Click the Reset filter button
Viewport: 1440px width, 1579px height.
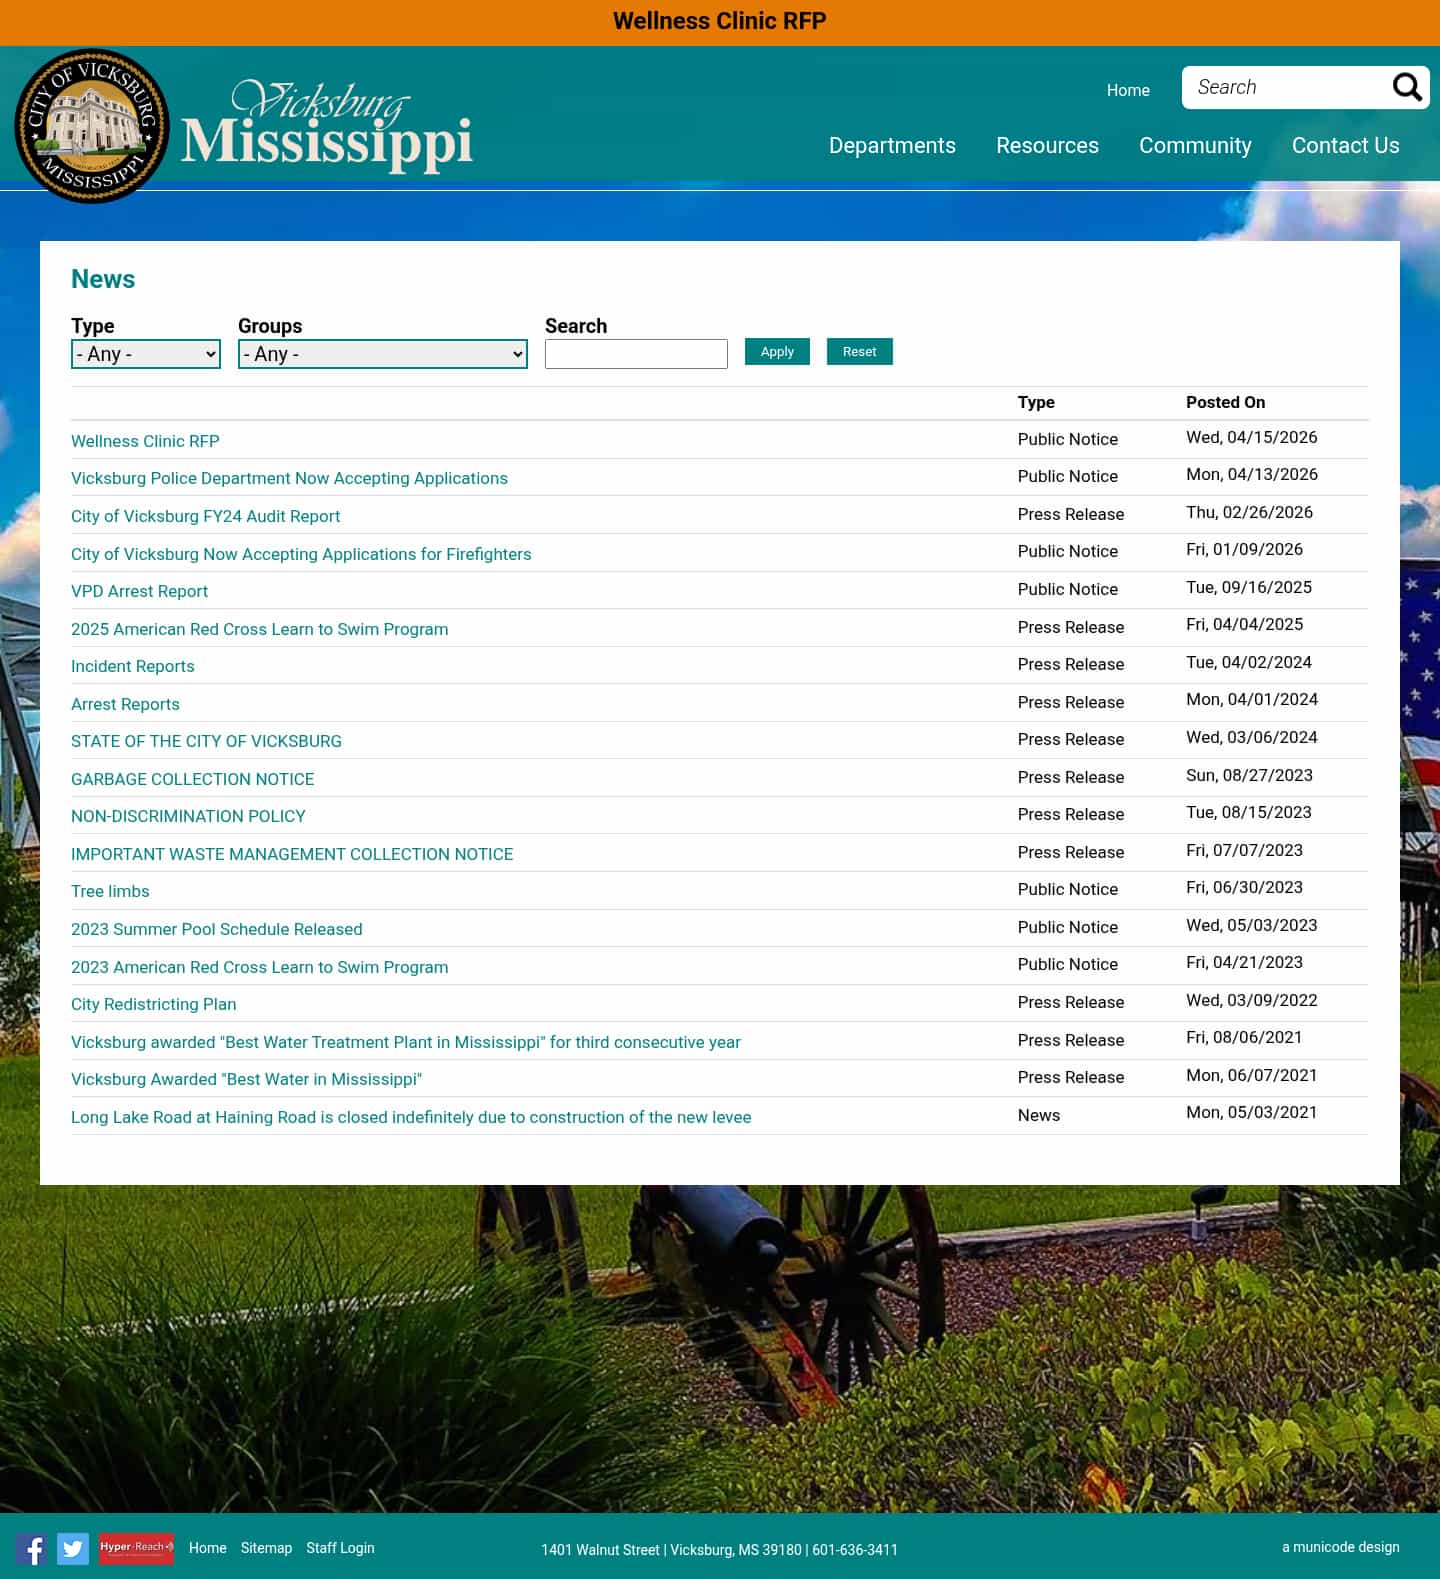point(859,352)
